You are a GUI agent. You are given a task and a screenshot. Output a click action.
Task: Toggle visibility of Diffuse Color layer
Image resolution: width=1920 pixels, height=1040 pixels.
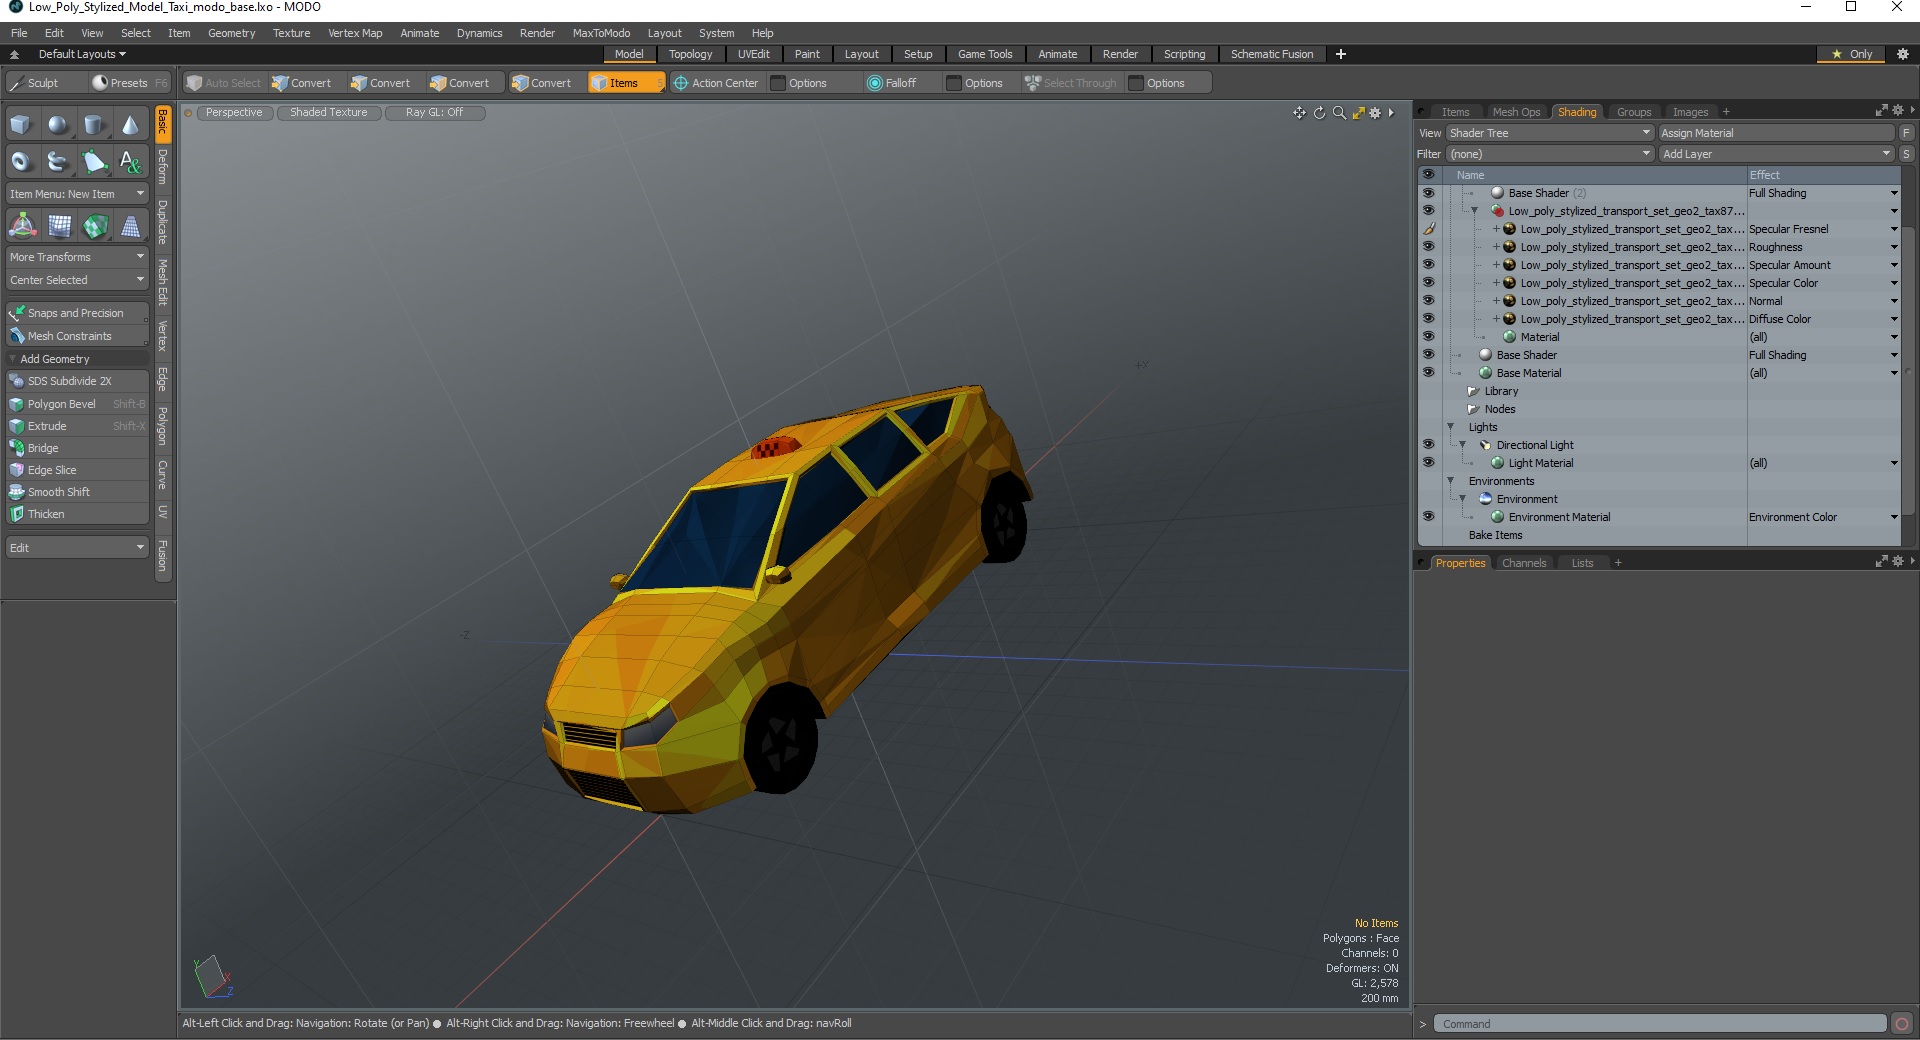click(1428, 319)
